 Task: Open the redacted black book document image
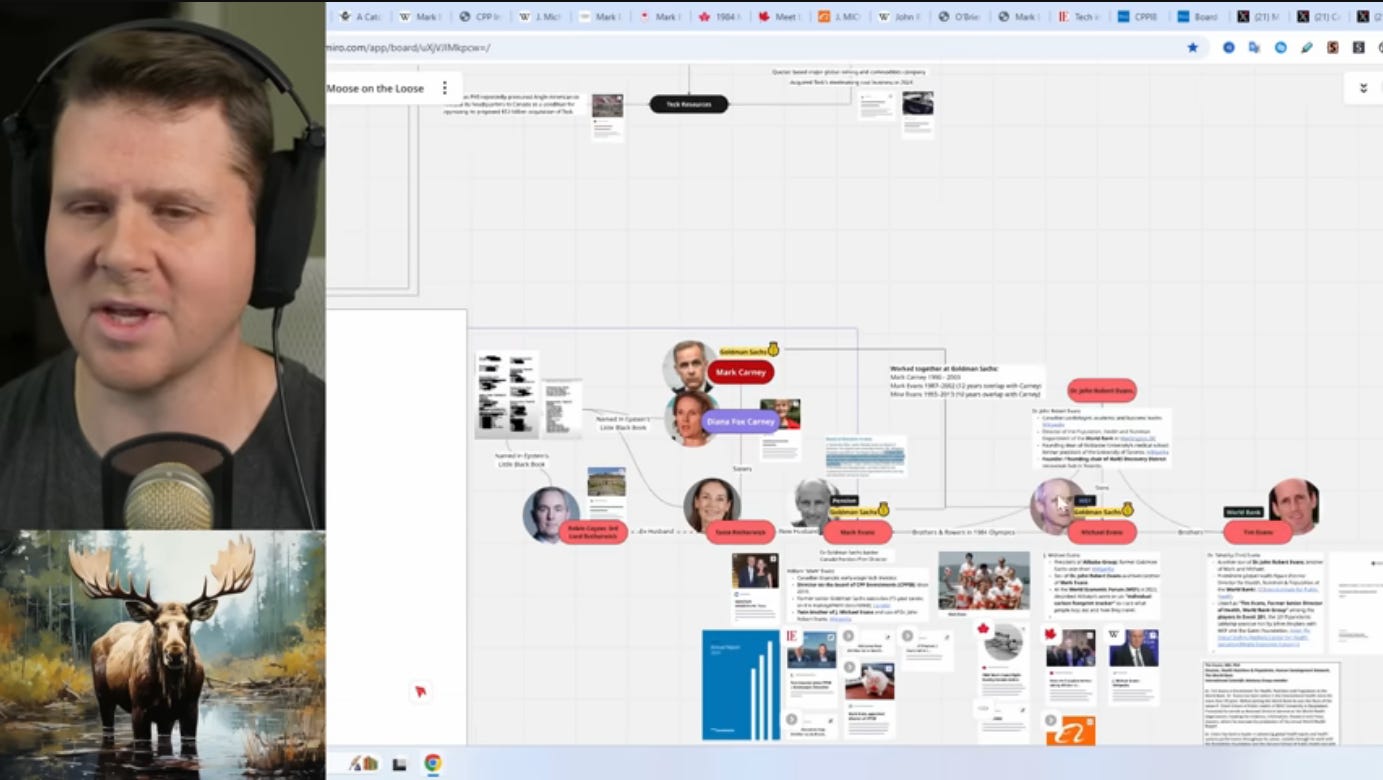click(507, 395)
